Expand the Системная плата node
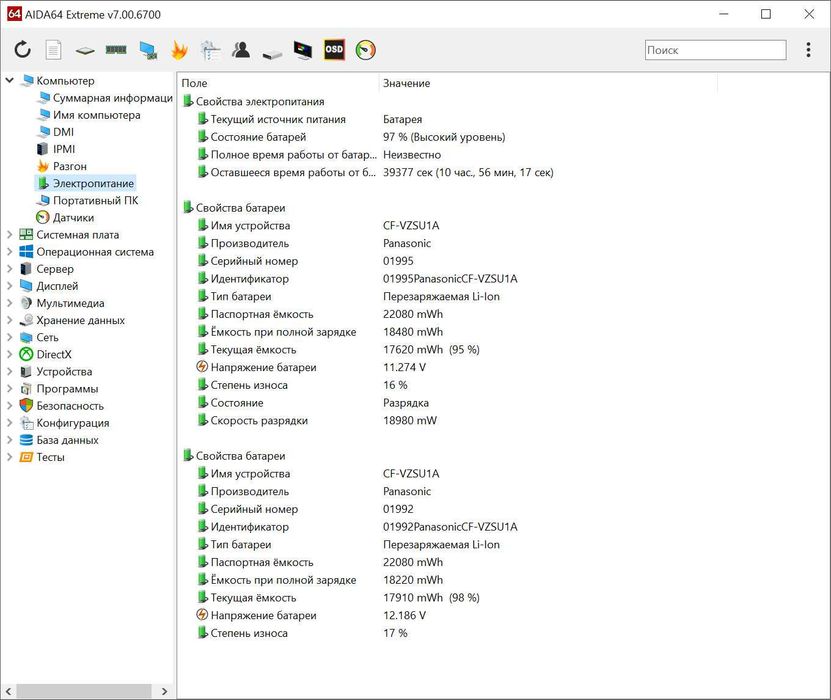Image resolution: width=831 pixels, height=700 pixels. 10,234
